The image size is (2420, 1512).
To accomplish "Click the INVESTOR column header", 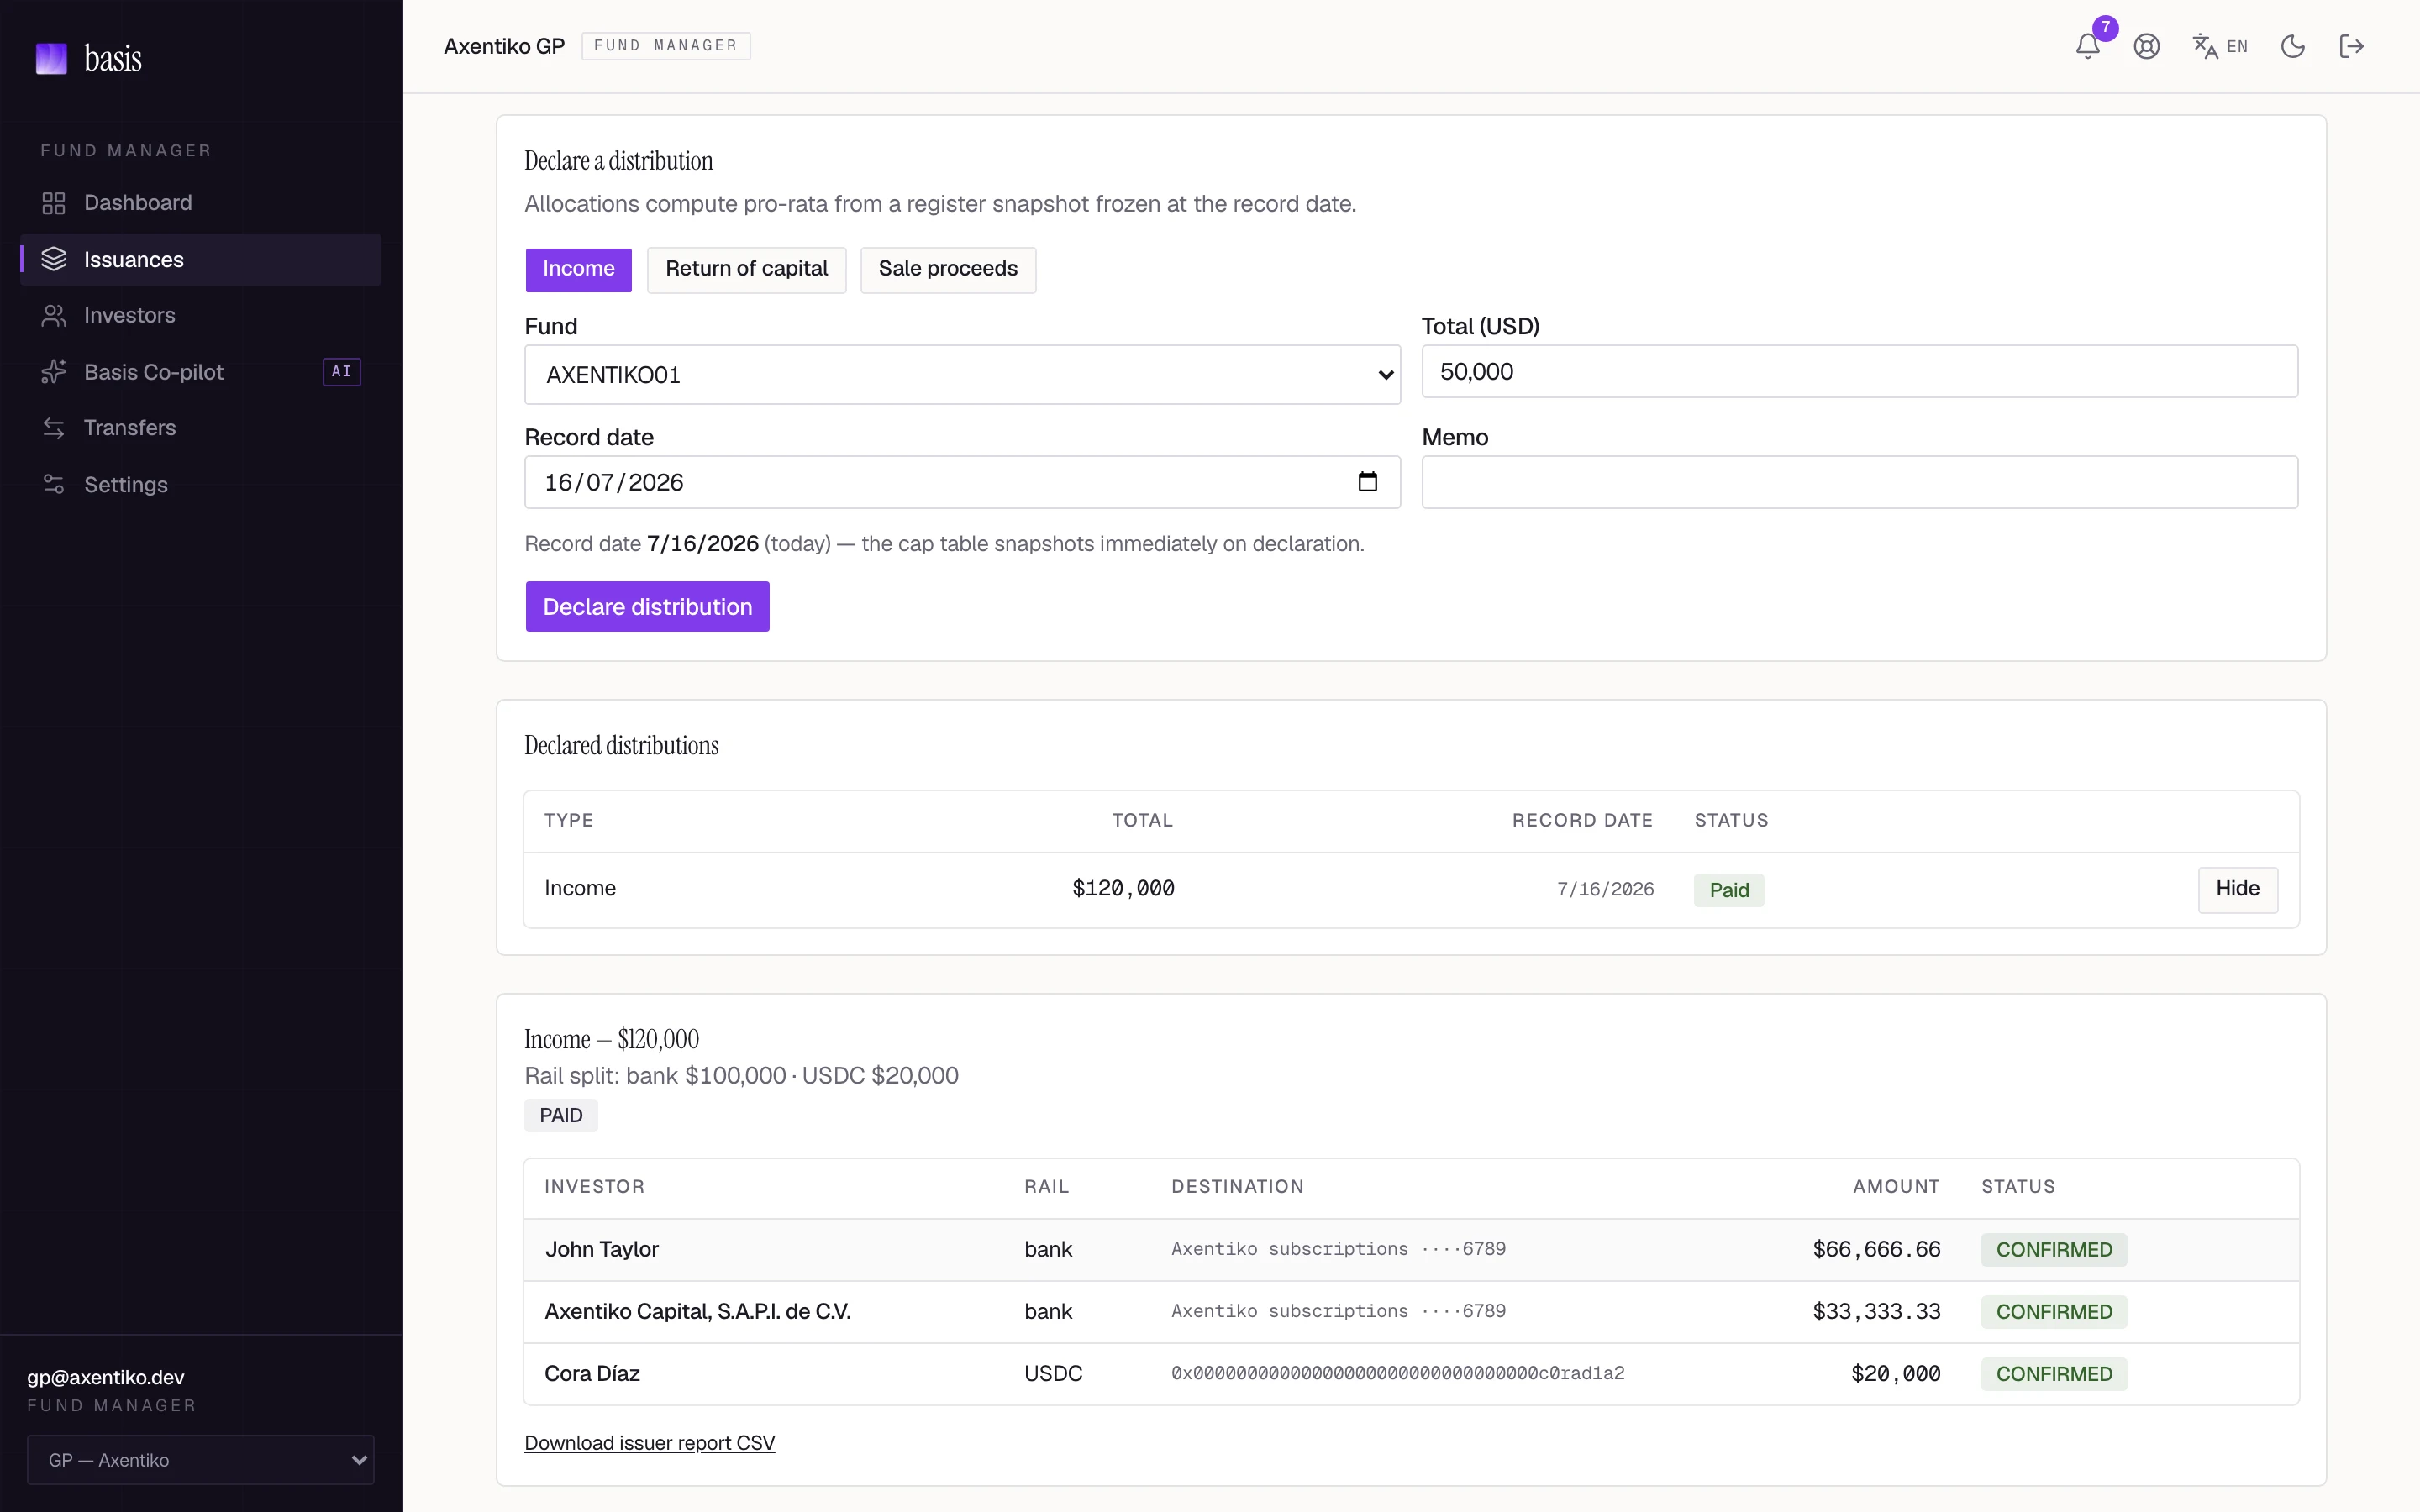I will [594, 1187].
